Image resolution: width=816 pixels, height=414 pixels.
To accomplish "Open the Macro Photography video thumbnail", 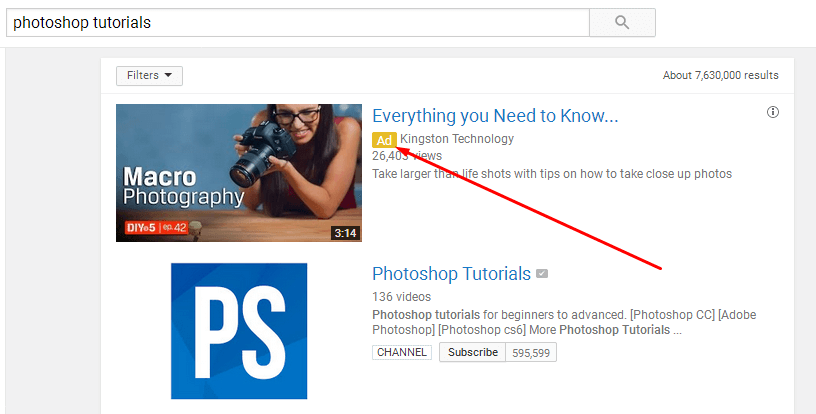I will coord(239,173).
